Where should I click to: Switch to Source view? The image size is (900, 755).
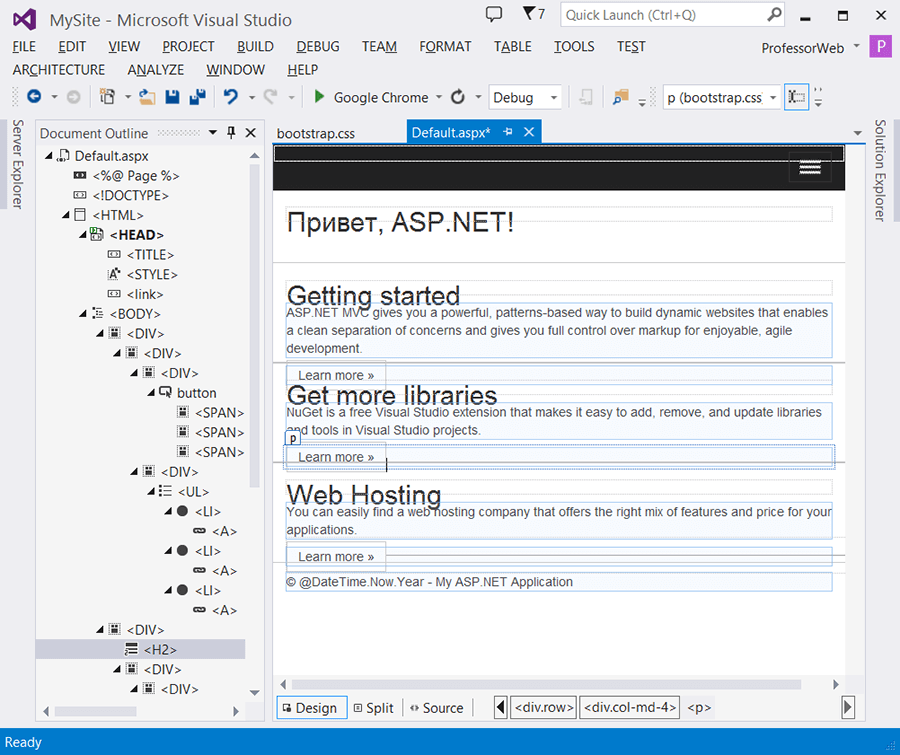(x=437, y=708)
